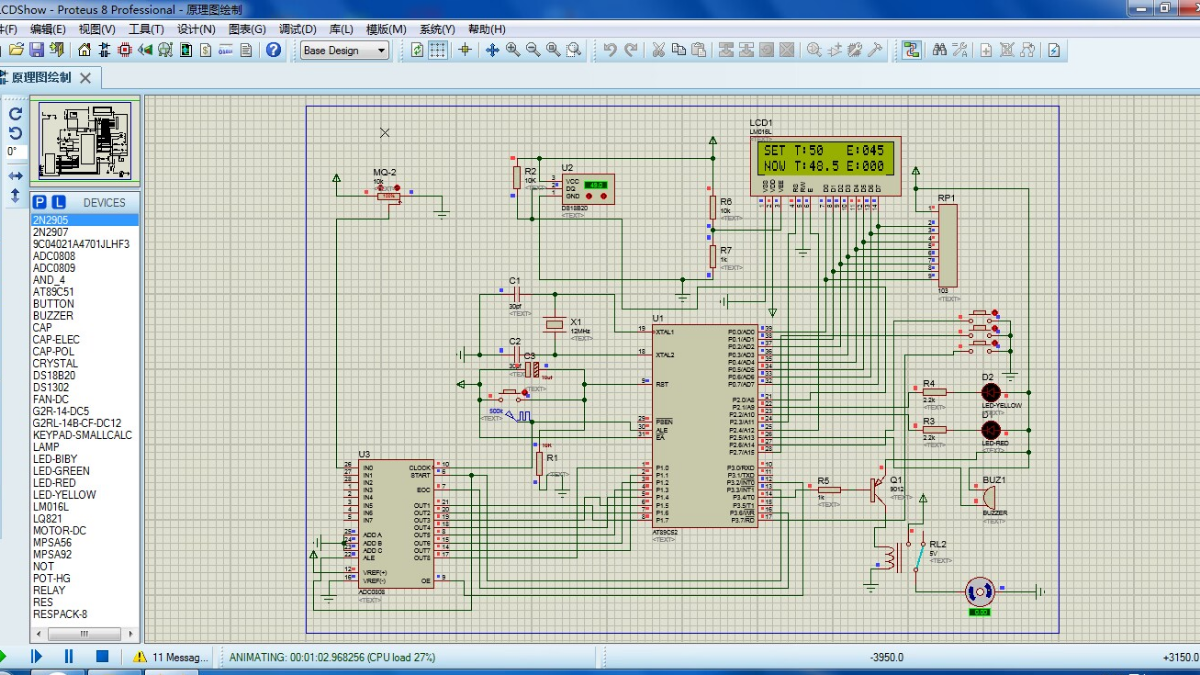
Task: Click the Home page icon
Action: click(84, 50)
